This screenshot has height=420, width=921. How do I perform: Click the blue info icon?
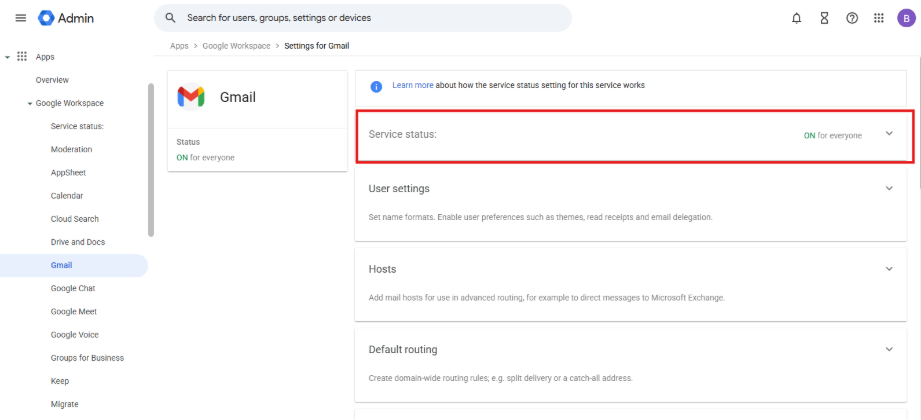[376, 86]
